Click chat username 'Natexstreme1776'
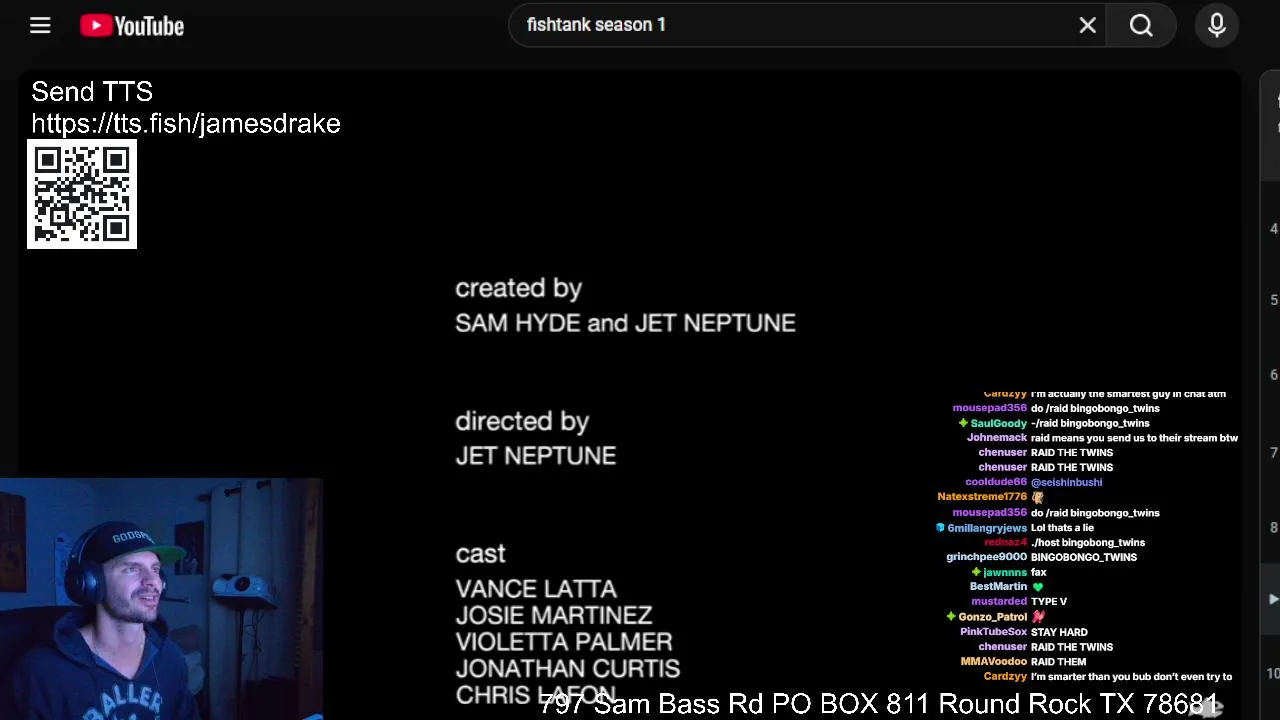 (982, 497)
